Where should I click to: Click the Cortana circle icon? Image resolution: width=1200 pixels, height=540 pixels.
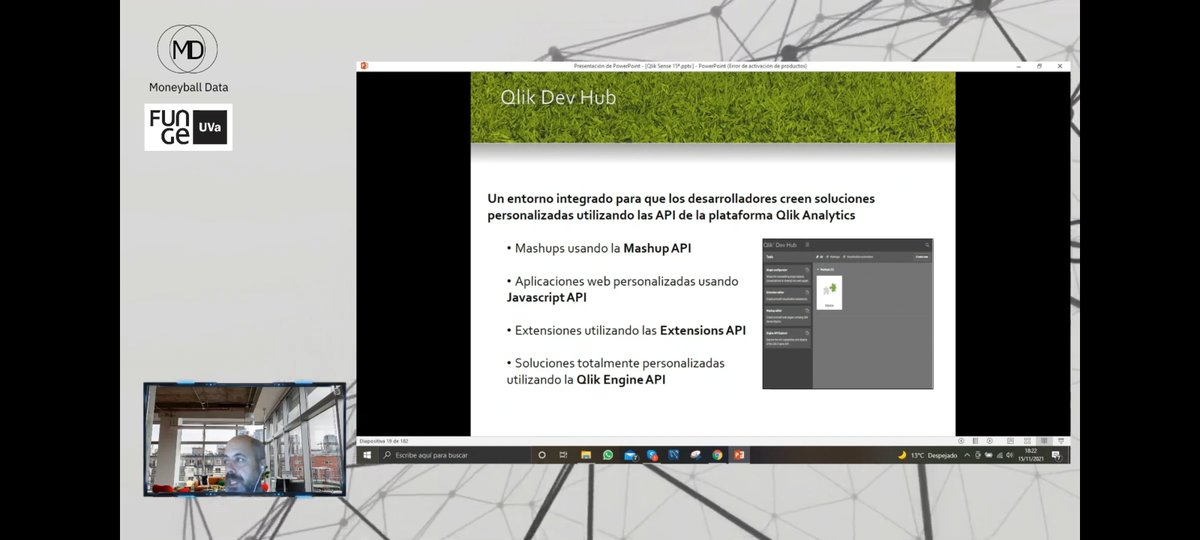(x=542, y=455)
